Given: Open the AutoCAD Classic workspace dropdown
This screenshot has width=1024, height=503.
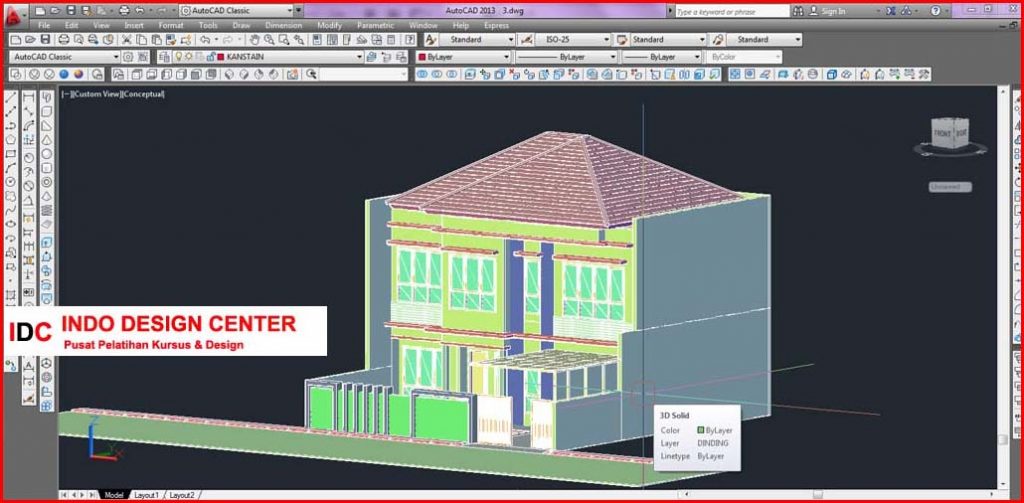Looking at the screenshot, I should (x=65, y=57).
